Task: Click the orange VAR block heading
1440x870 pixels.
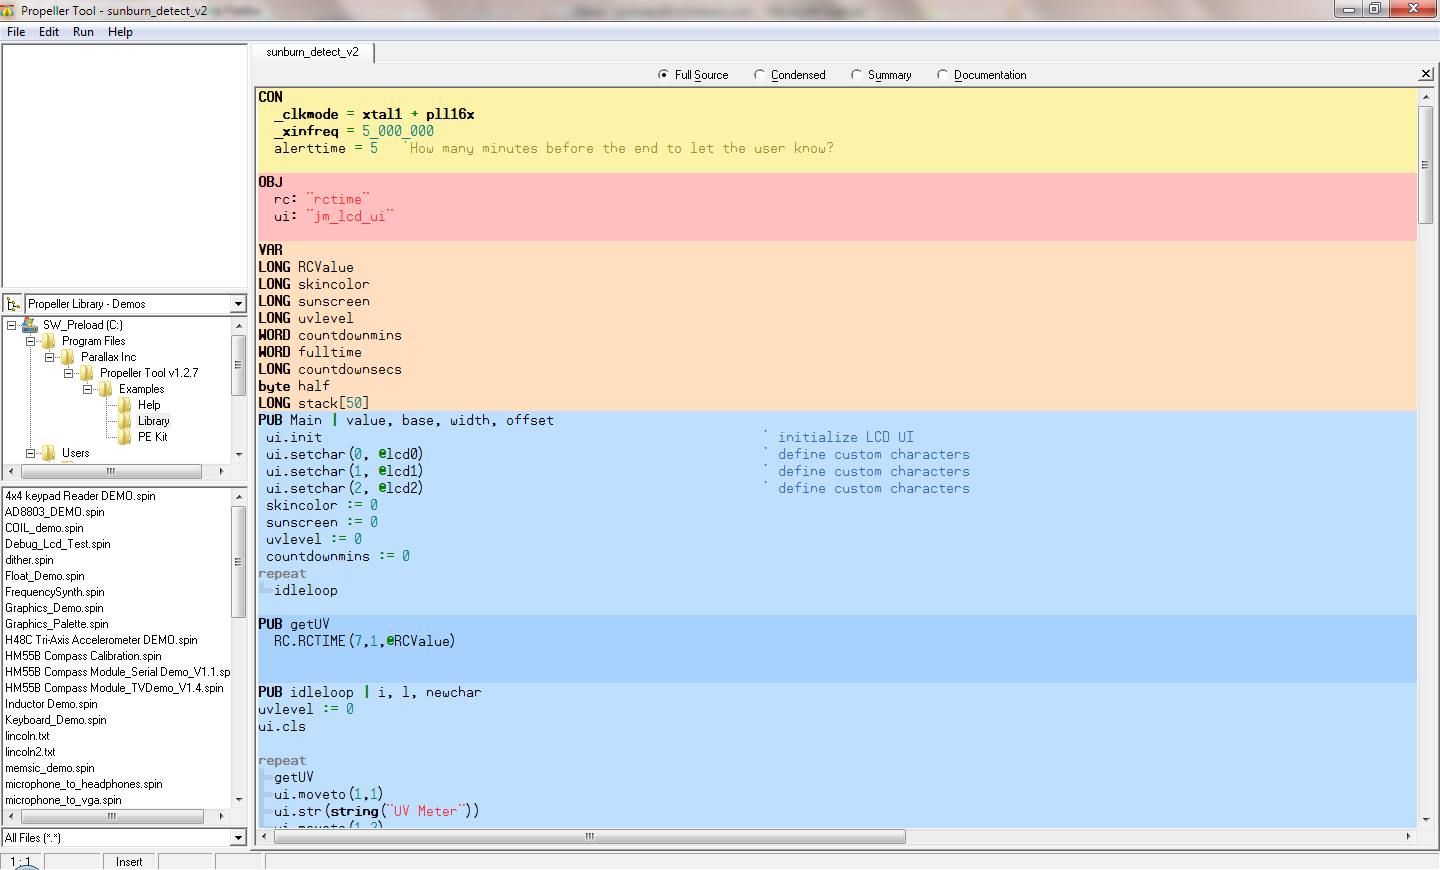Action: click(270, 250)
